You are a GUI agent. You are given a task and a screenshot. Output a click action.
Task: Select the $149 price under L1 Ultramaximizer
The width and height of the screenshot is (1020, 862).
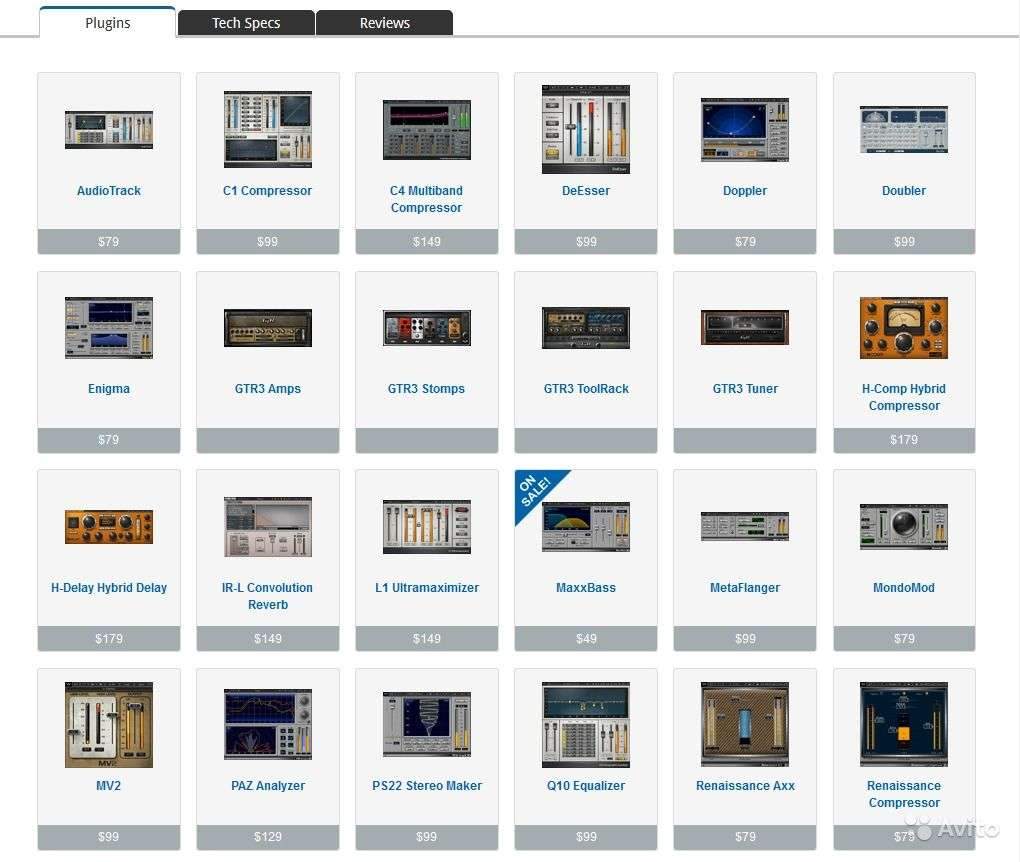pyautogui.click(x=427, y=638)
